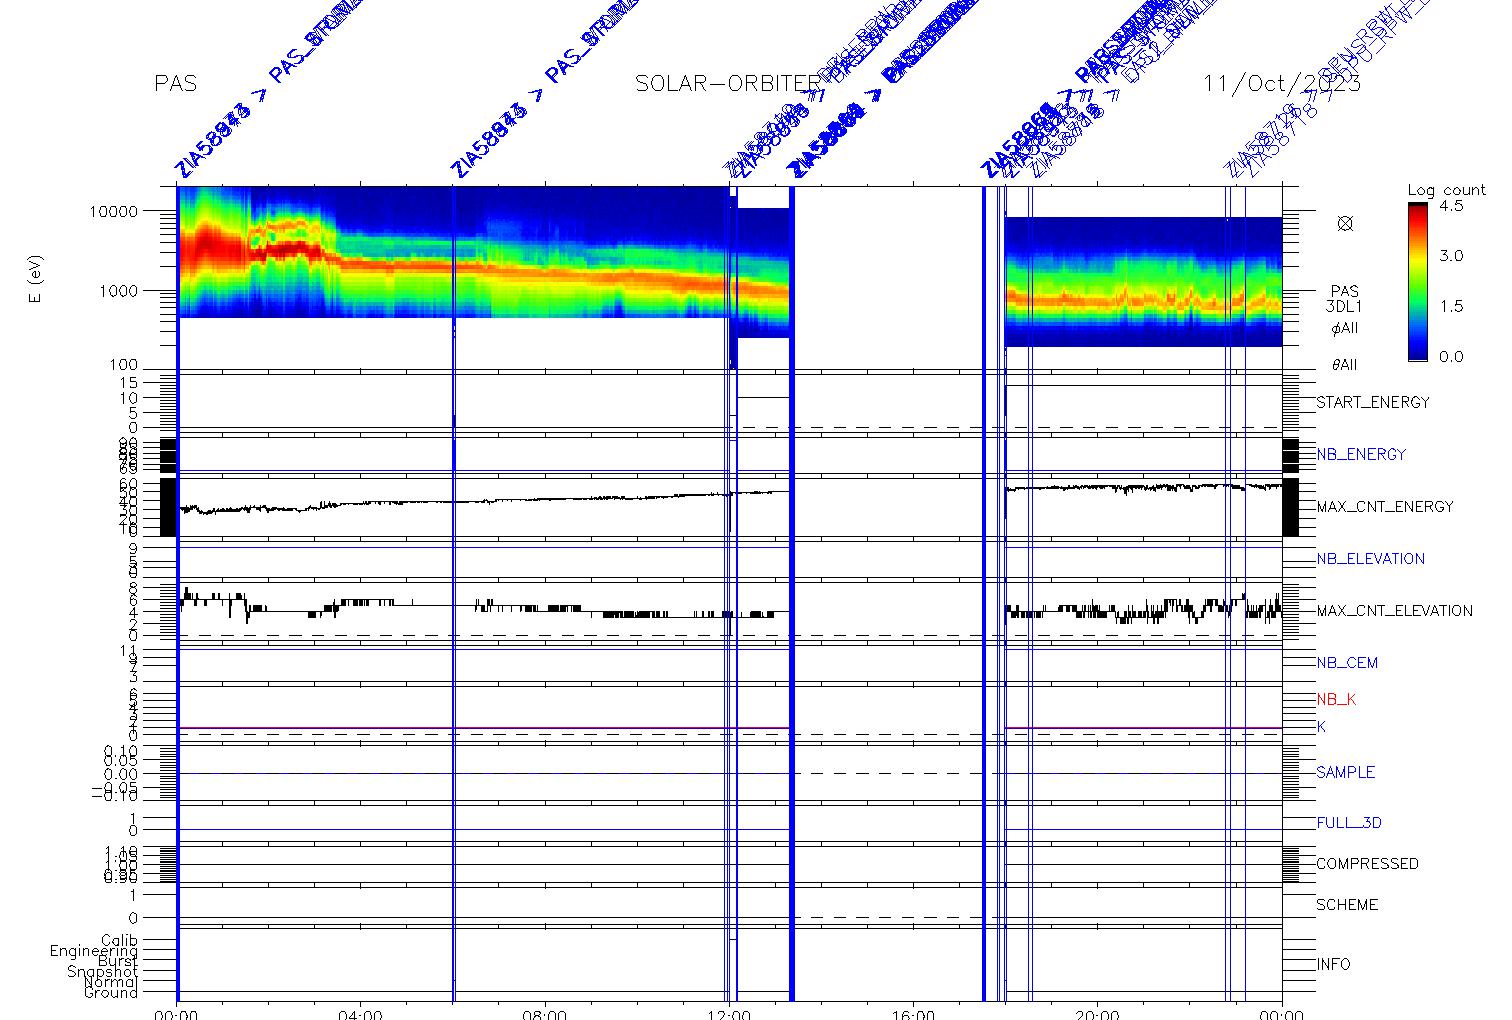Select the 'Log count' color bar title
This screenshot has height=1020, width=1512.
point(1447,190)
